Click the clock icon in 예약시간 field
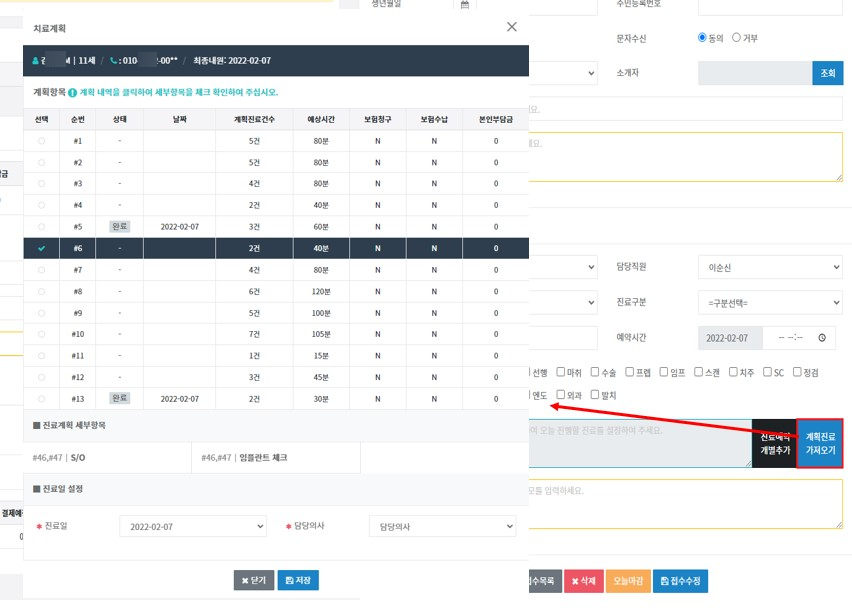Viewport: 852px width, 613px height. (822, 338)
